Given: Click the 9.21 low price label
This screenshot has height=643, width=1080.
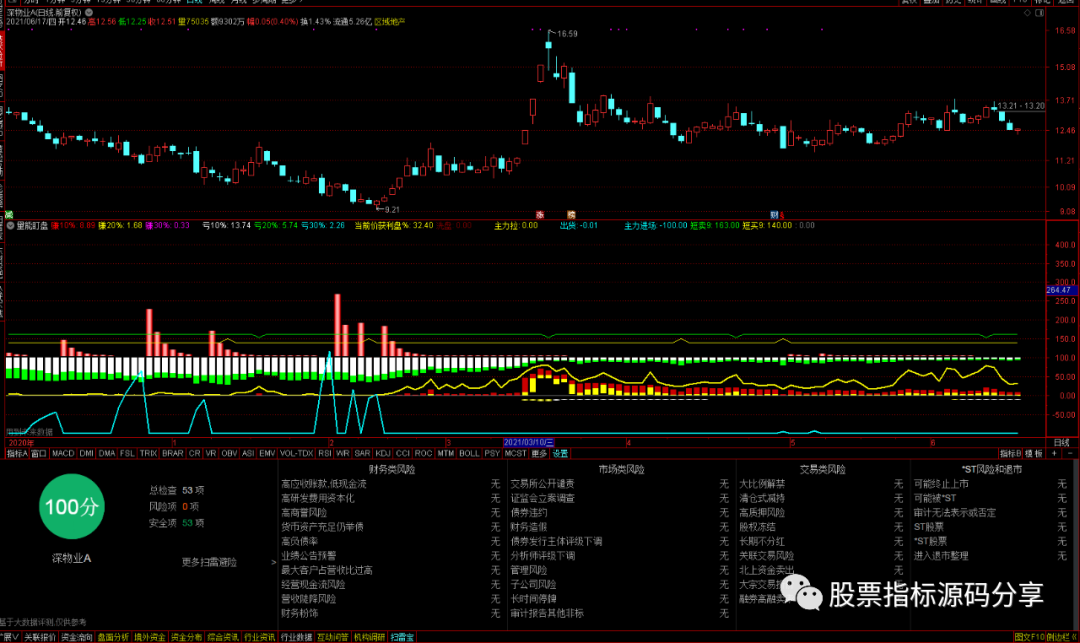Looking at the screenshot, I should click(392, 210).
